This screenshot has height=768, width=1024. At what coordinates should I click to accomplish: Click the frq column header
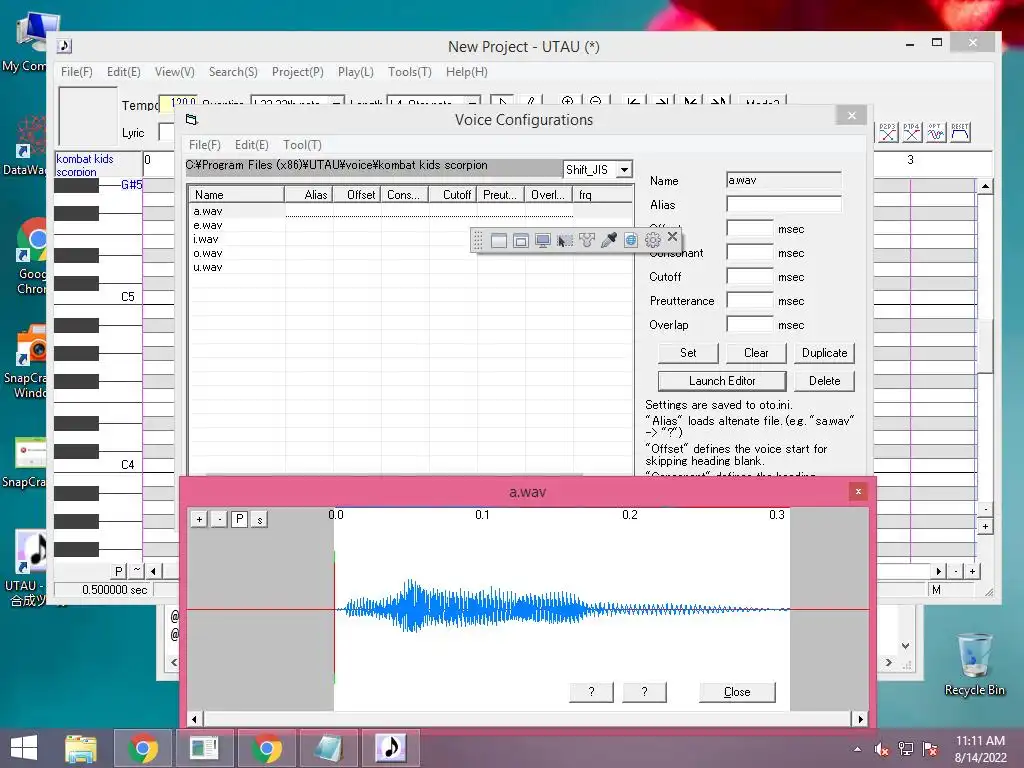click(x=603, y=195)
